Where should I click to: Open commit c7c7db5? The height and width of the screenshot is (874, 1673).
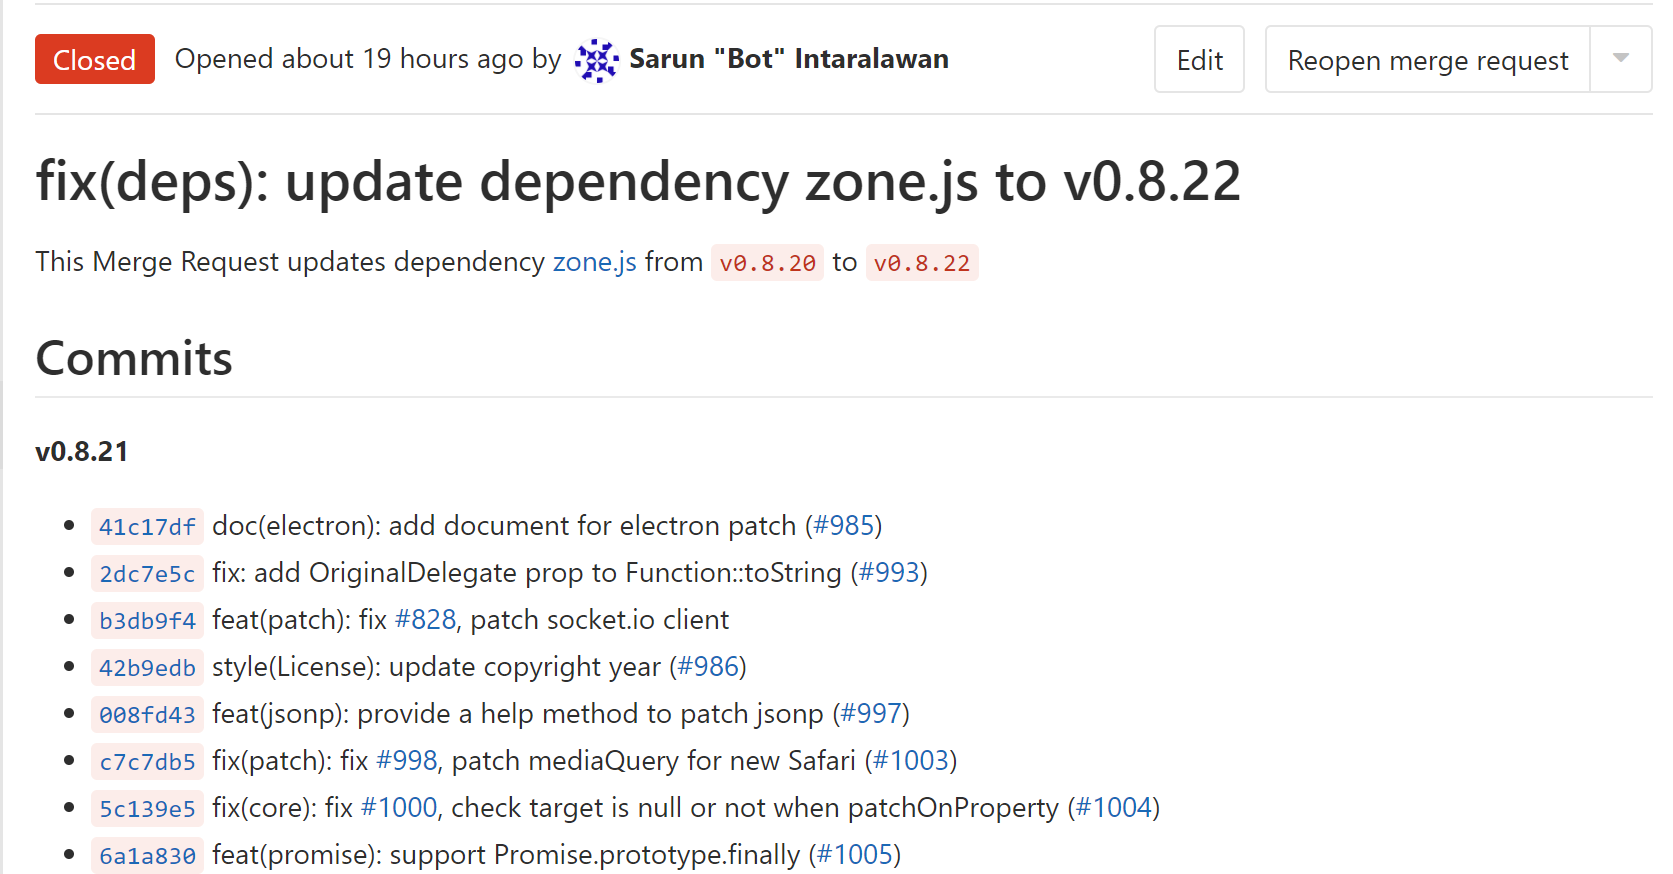147,761
